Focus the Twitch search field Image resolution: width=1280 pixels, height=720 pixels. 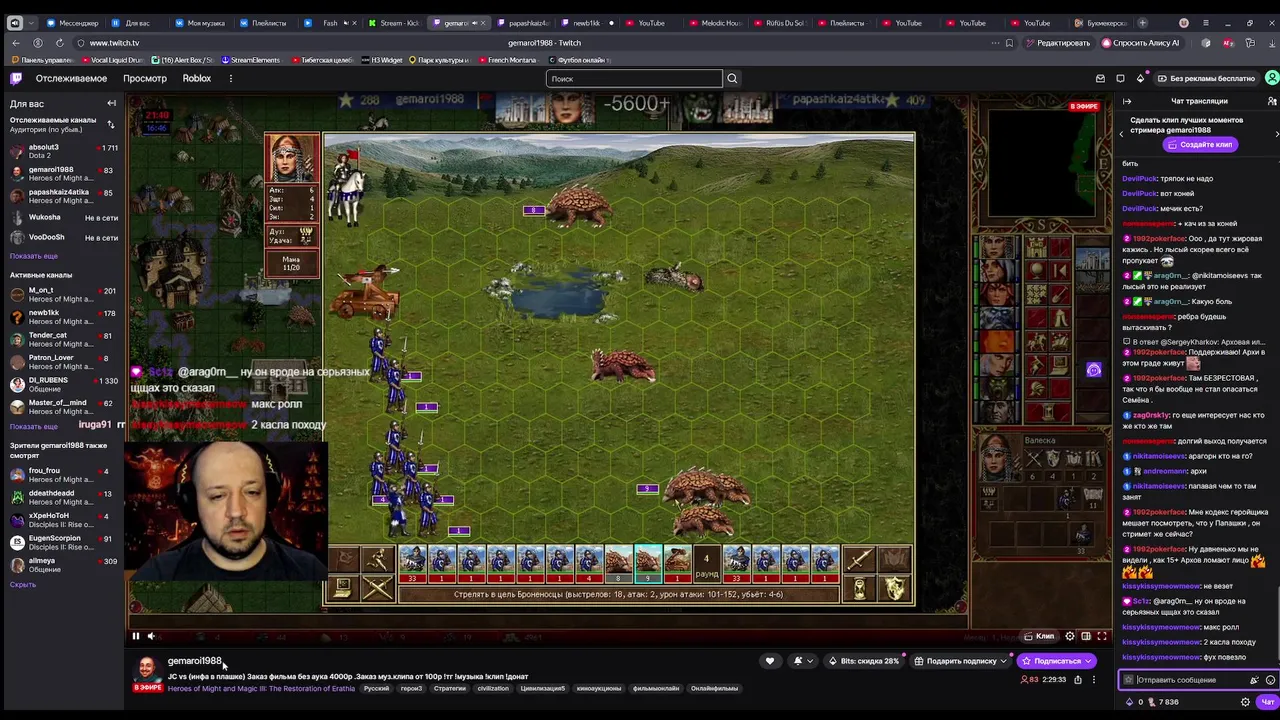pos(634,78)
